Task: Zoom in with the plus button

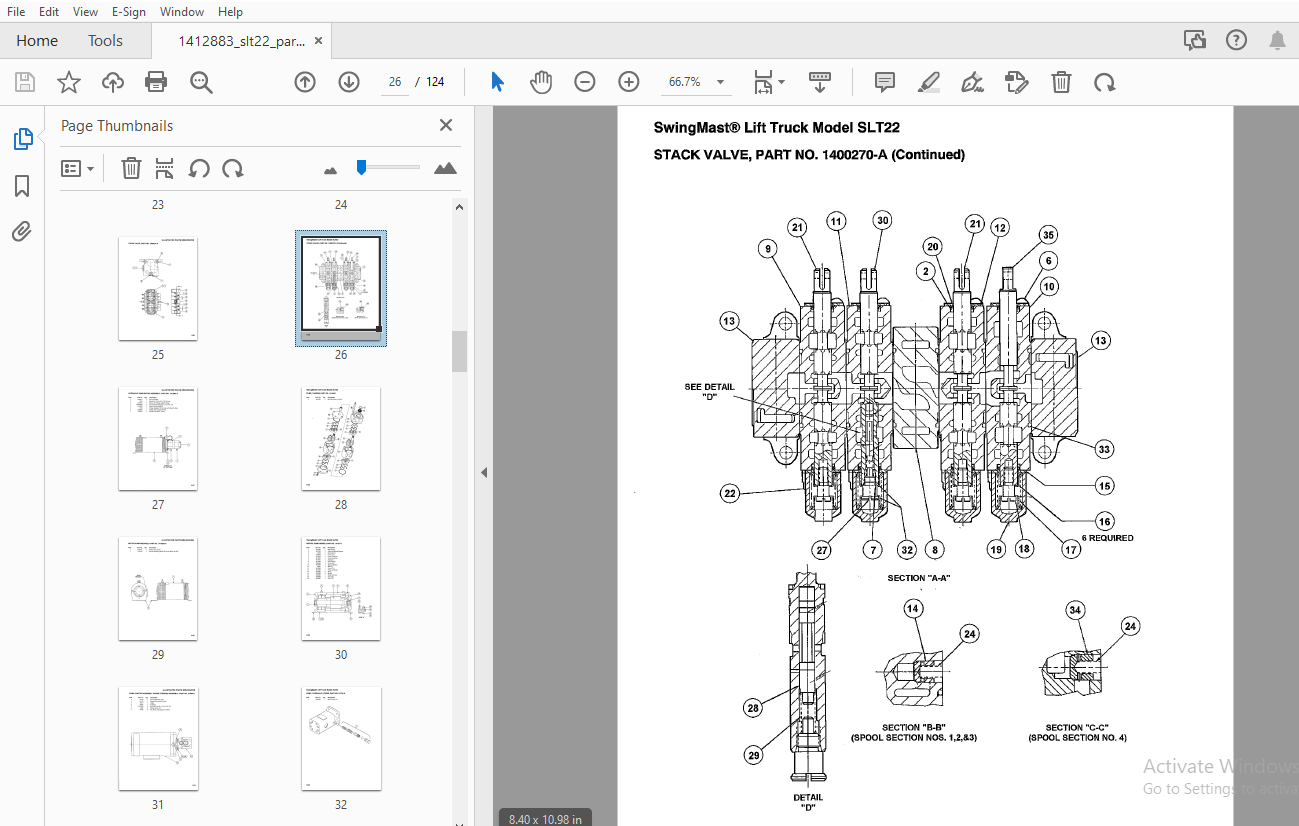Action: click(x=628, y=82)
